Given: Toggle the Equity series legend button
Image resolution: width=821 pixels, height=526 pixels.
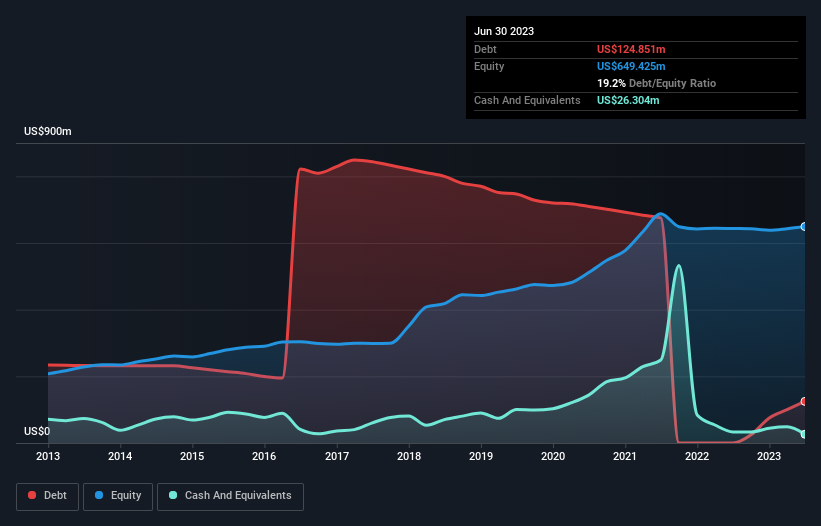Looking at the screenshot, I should pos(119,496).
